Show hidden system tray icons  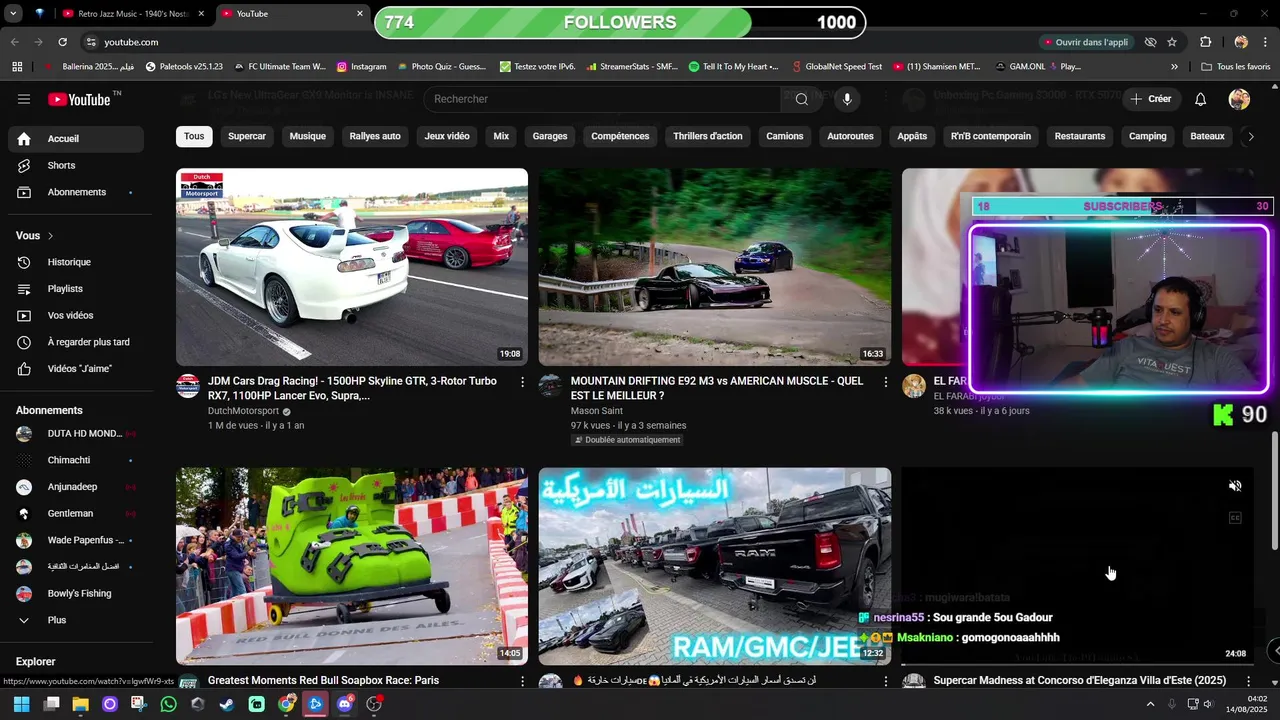pos(1150,704)
